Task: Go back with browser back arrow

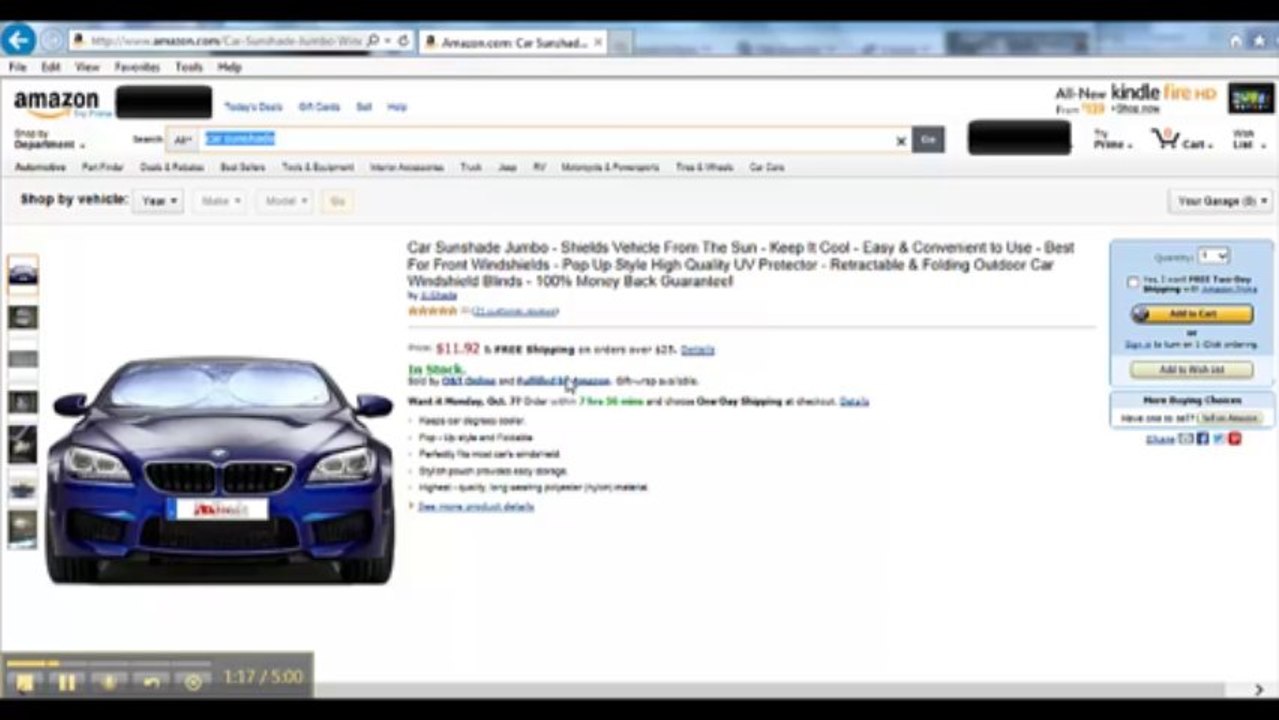Action: (18, 41)
